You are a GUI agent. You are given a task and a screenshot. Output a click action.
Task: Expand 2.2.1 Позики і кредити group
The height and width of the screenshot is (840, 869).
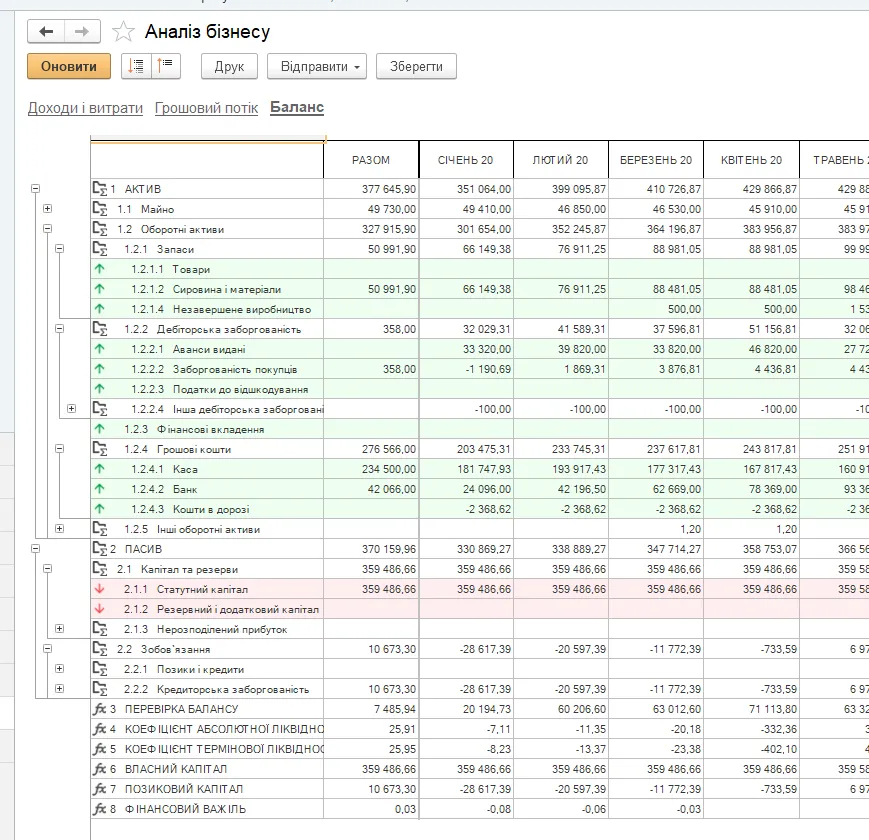pos(60,669)
